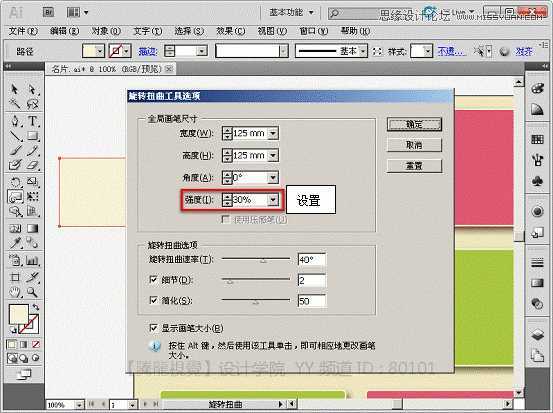The width and height of the screenshot is (553, 413).
Task: Open the 效果(C) menu
Action: click(230, 31)
